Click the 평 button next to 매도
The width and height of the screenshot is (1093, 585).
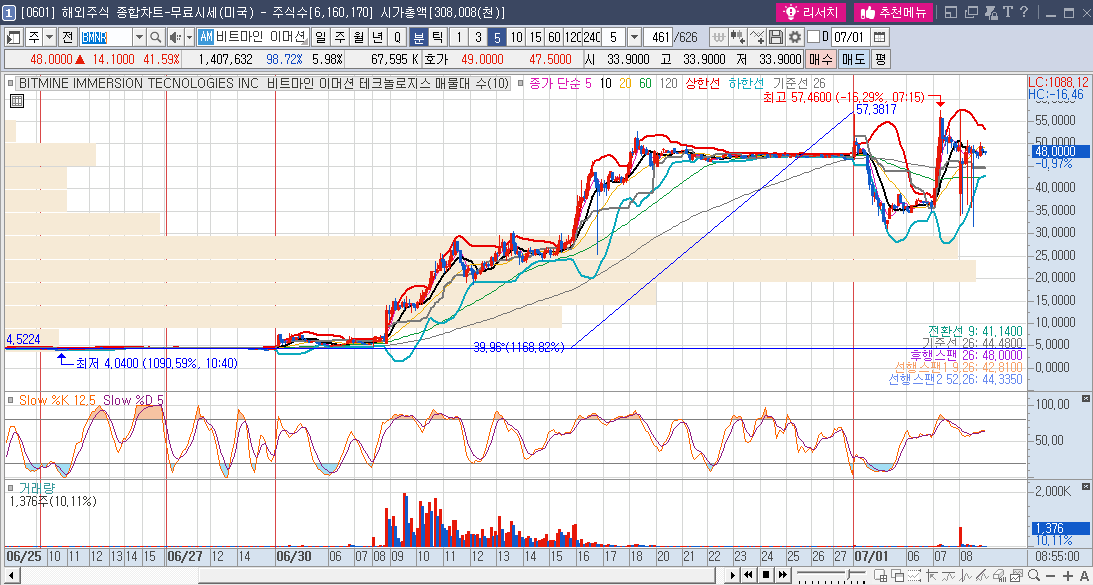point(880,59)
